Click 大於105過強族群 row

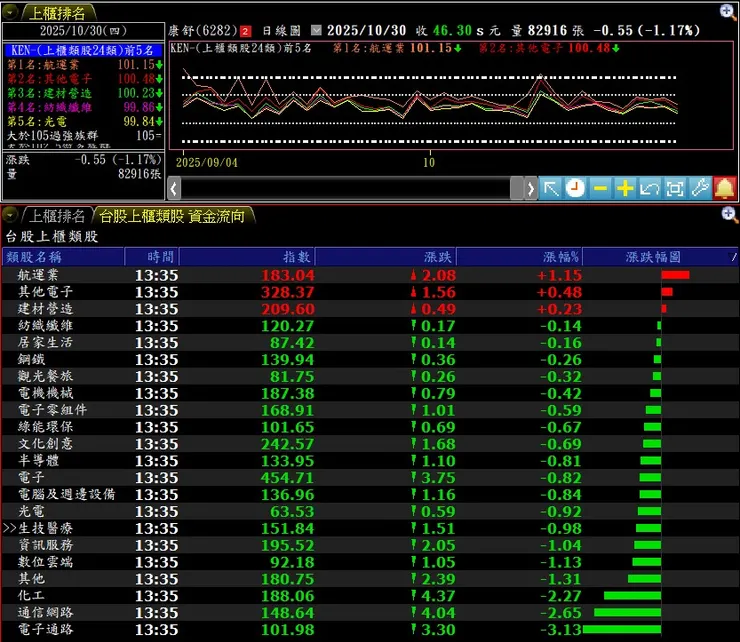pyautogui.click(x=84, y=135)
